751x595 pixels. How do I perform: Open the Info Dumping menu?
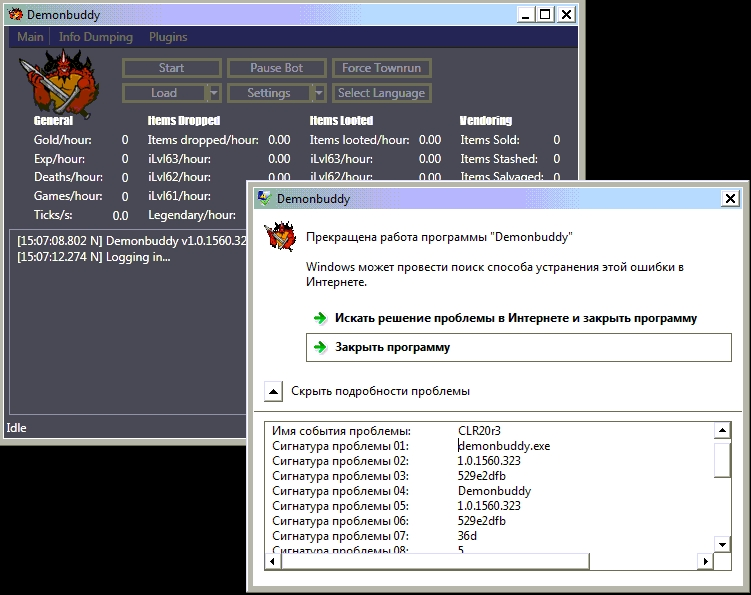coord(96,37)
